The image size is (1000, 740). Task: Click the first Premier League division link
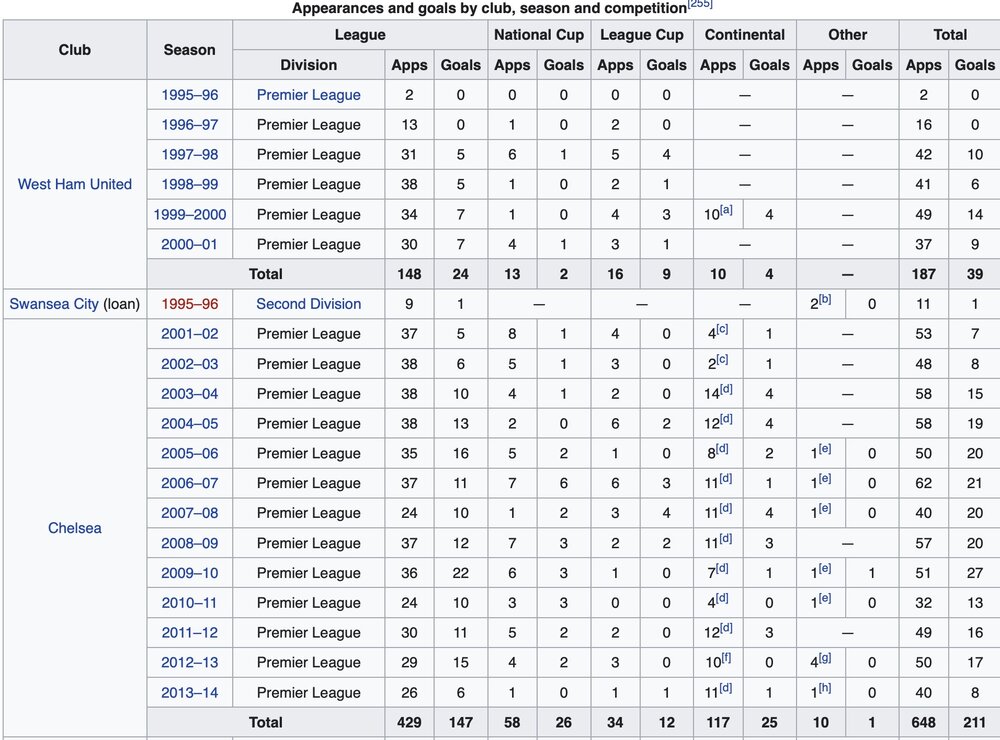pos(309,95)
